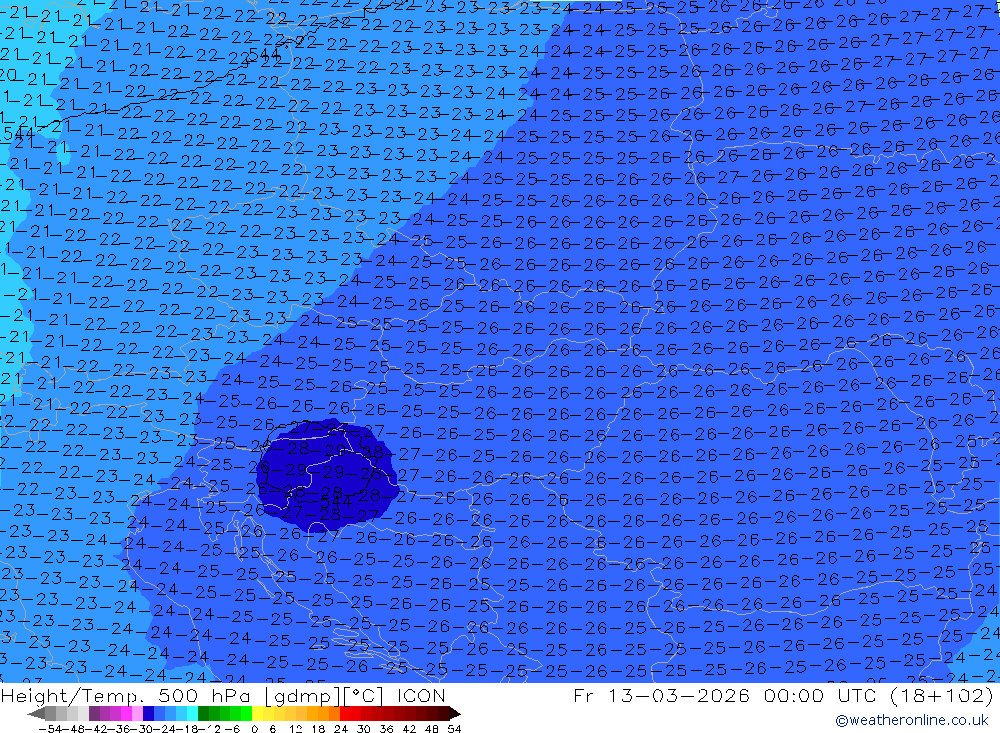The height and width of the screenshot is (733, 1000).
Task: Click the left gray arrow of the legend
Action: 36,714
